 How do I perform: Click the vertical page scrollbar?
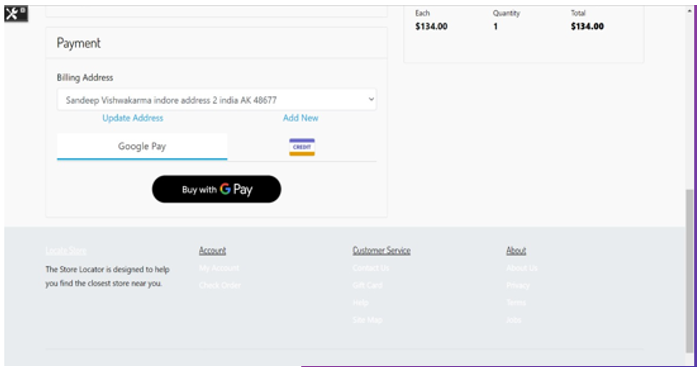tap(689, 271)
